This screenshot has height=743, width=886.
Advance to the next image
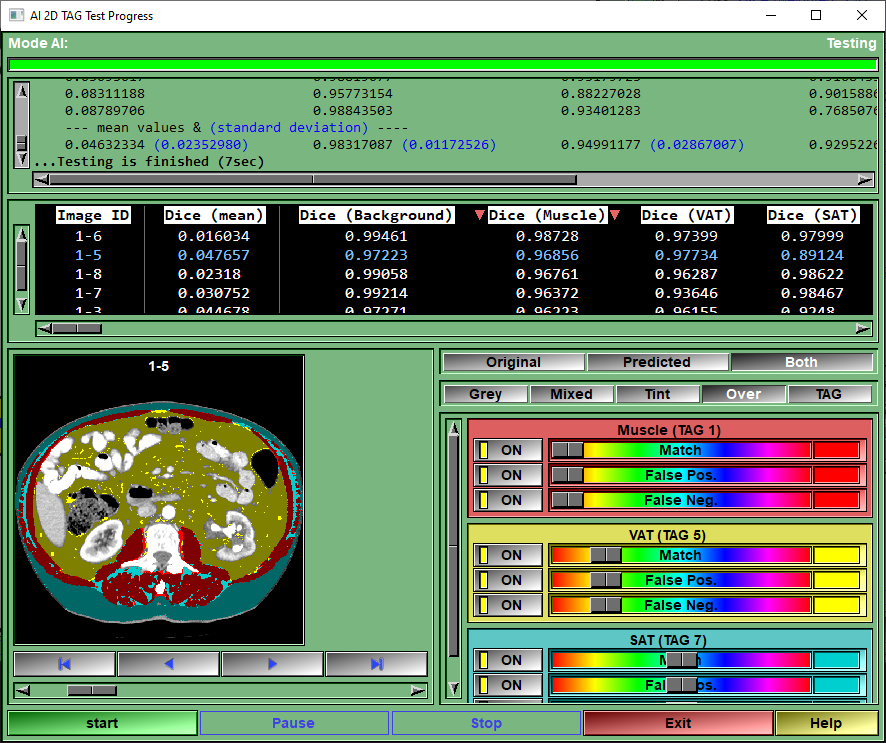pyautogui.click(x=273, y=664)
